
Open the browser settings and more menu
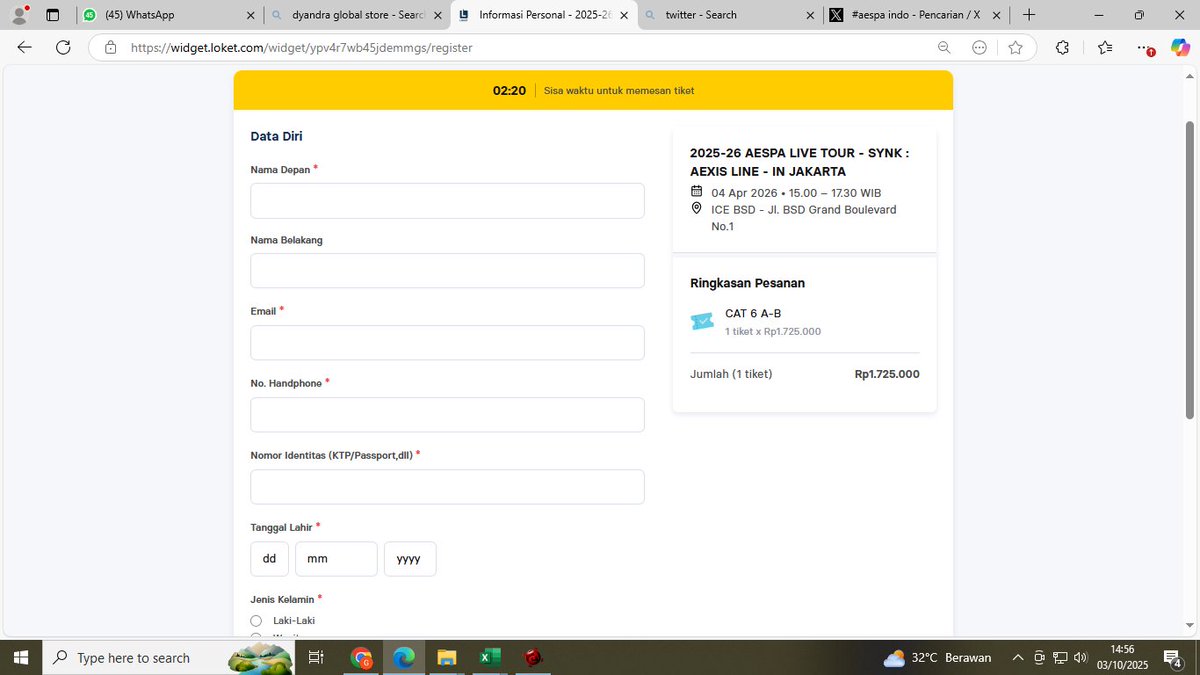coord(1144,47)
